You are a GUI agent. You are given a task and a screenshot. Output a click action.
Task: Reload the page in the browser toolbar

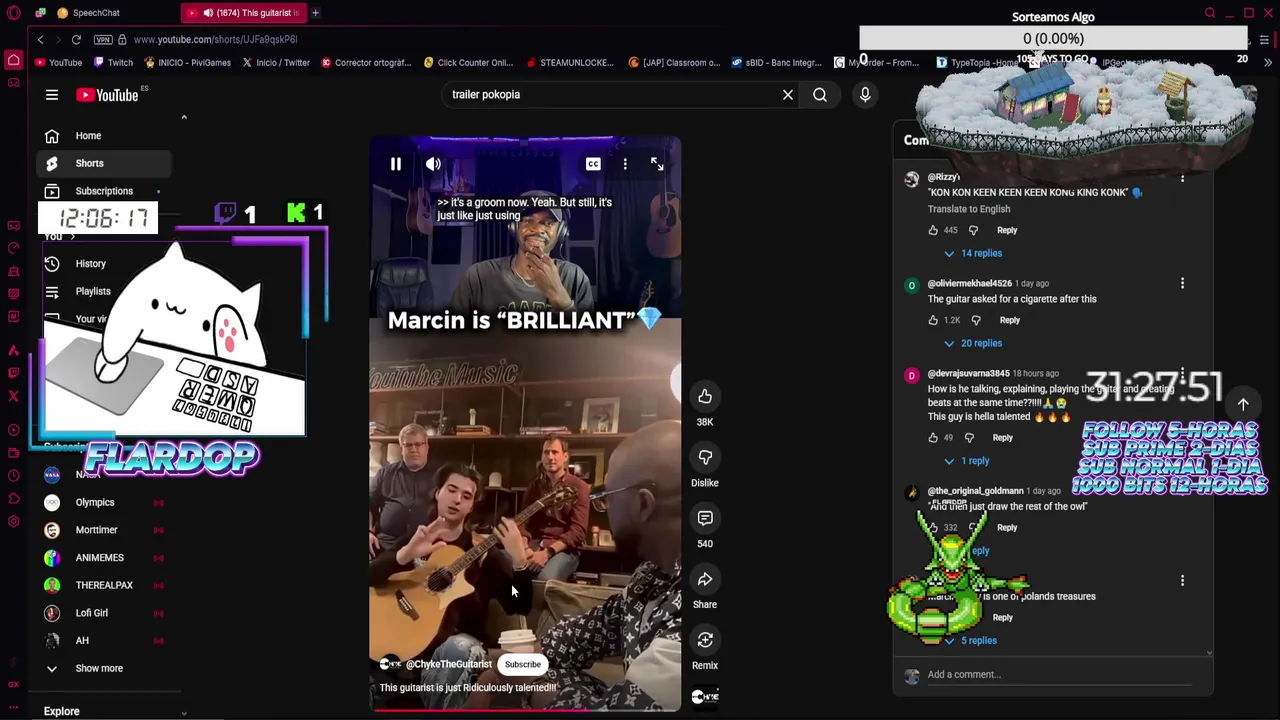point(76,39)
